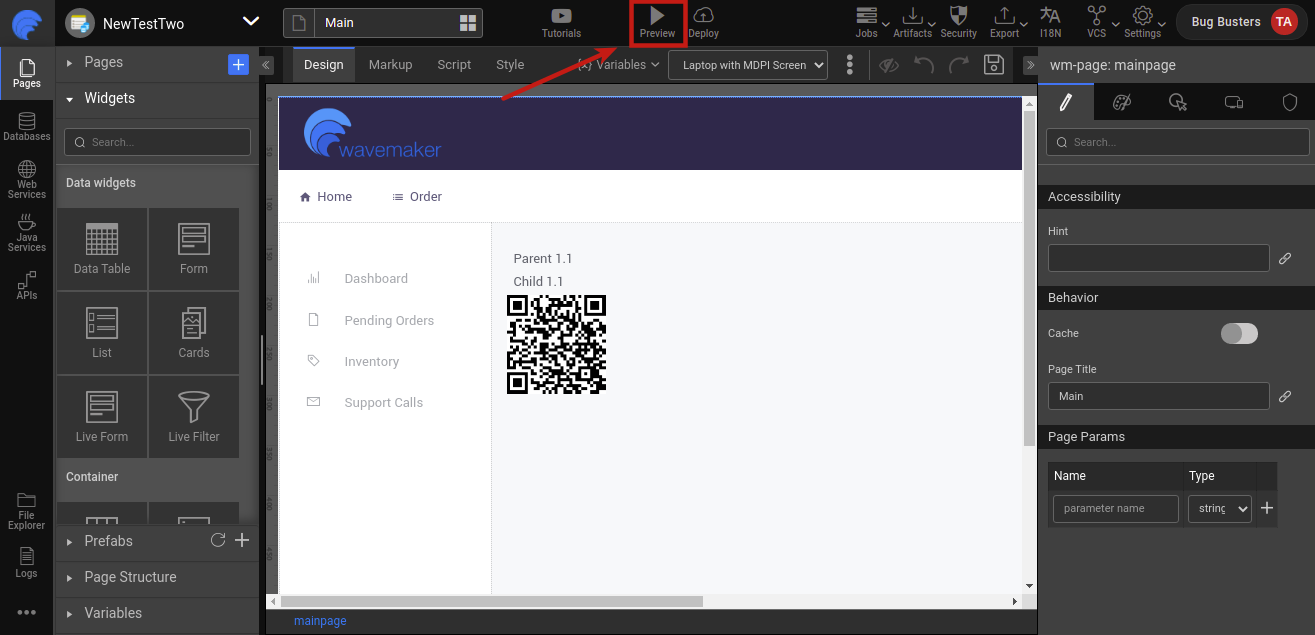Open the Security shield tab in right panel

pos(1289,102)
